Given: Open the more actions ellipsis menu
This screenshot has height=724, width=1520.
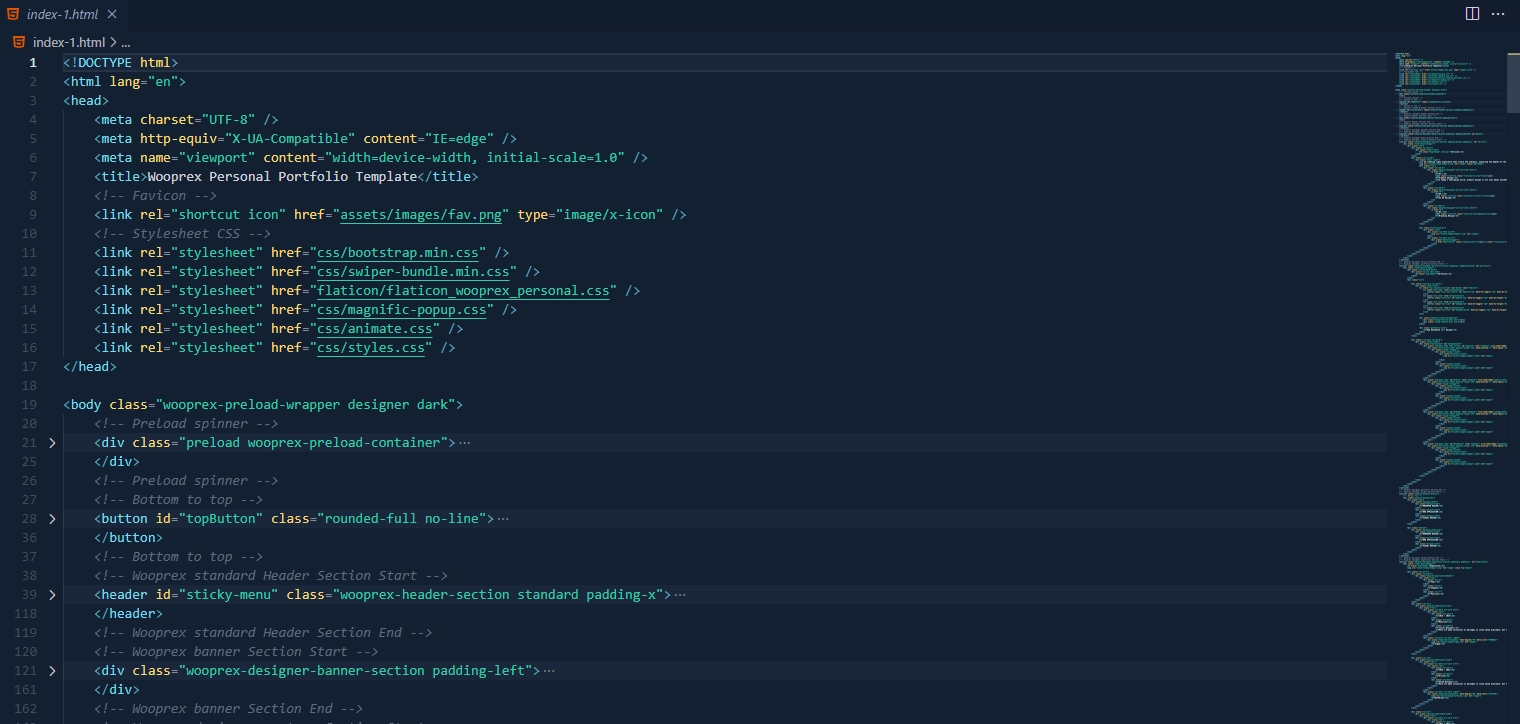Looking at the screenshot, I should point(1498,13).
